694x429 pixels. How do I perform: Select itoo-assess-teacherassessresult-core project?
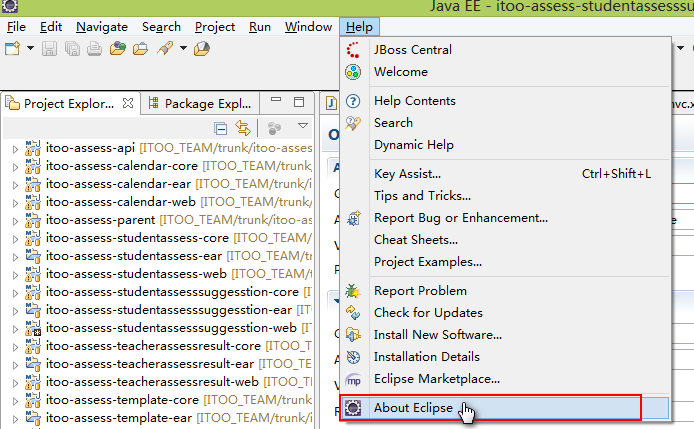[x=153, y=346]
